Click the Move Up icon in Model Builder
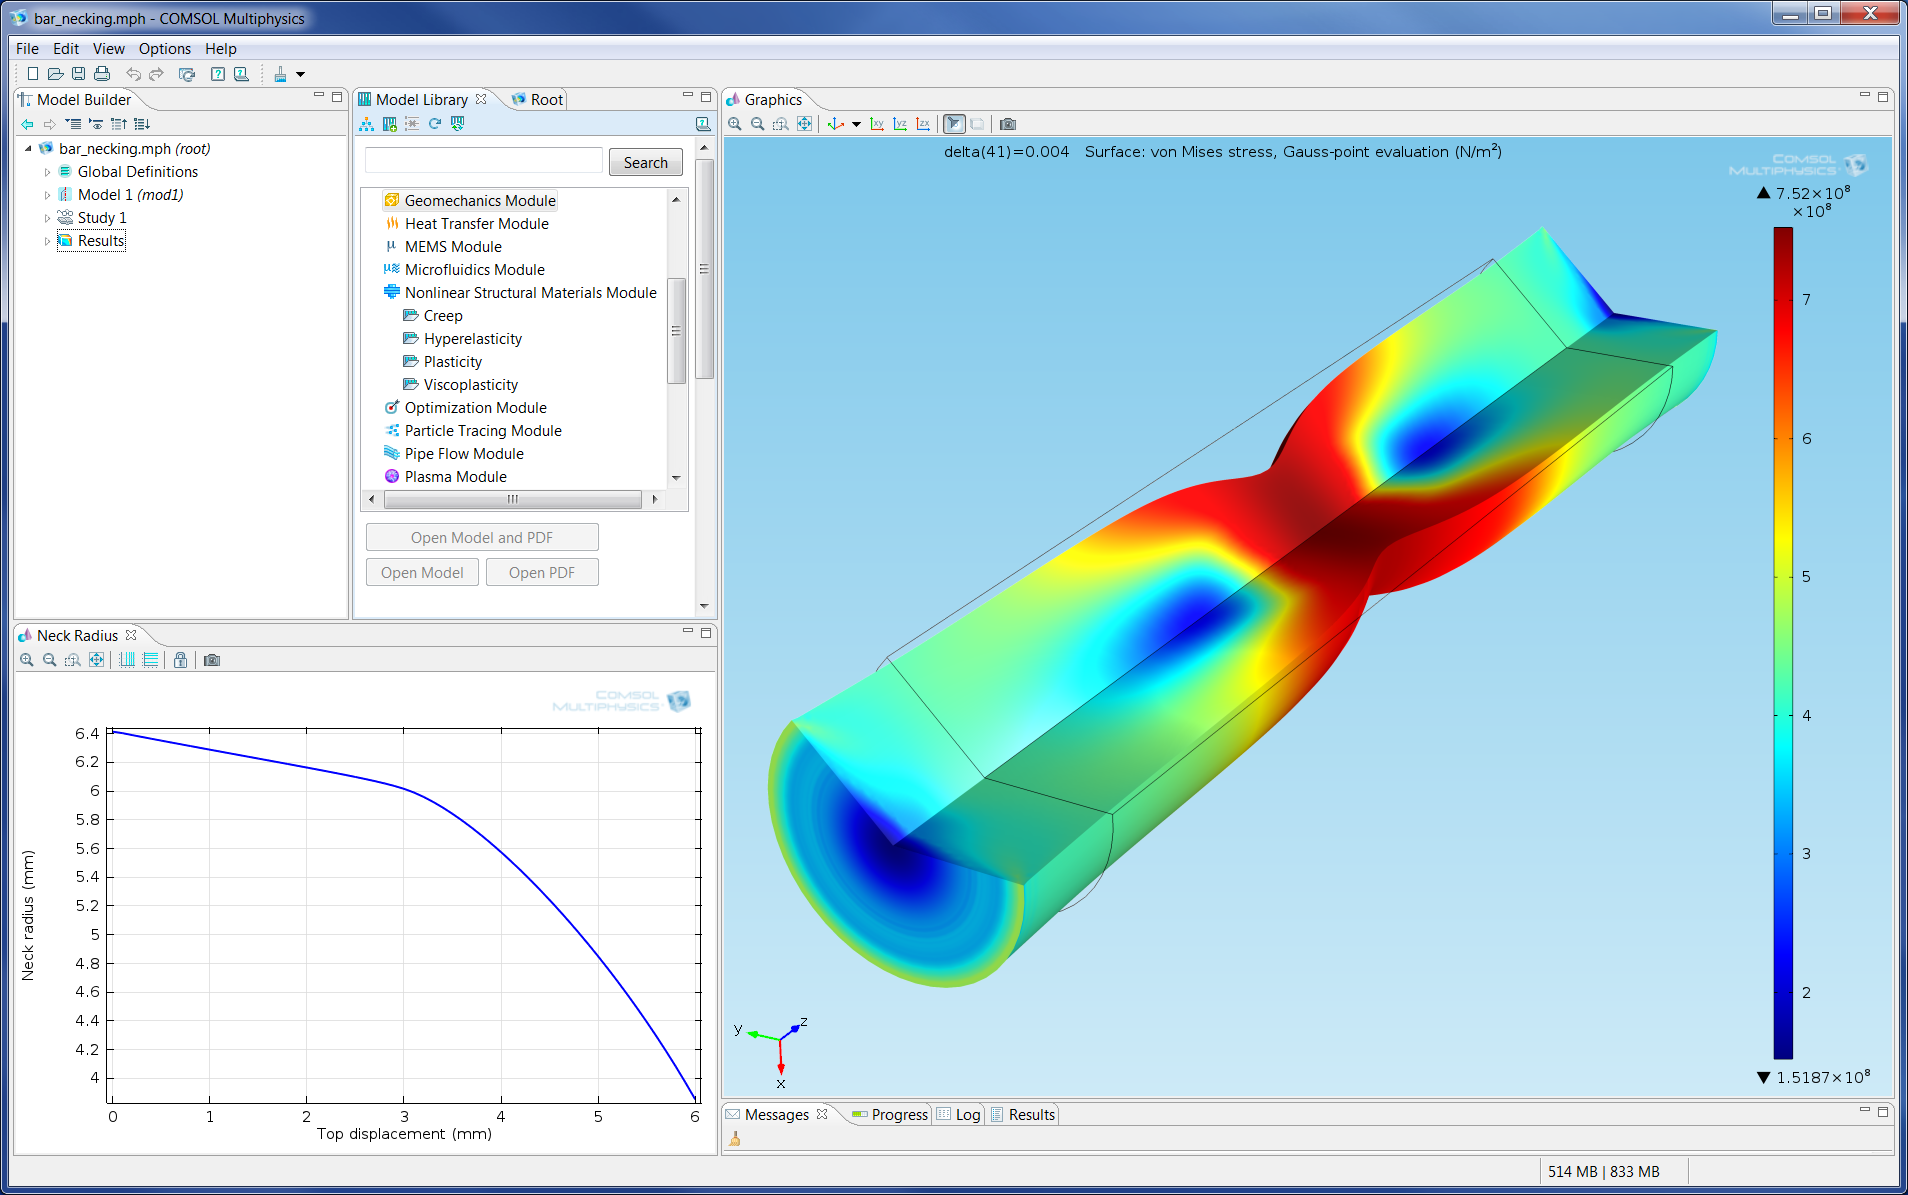The image size is (1908, 1195). tap(118, 124)
